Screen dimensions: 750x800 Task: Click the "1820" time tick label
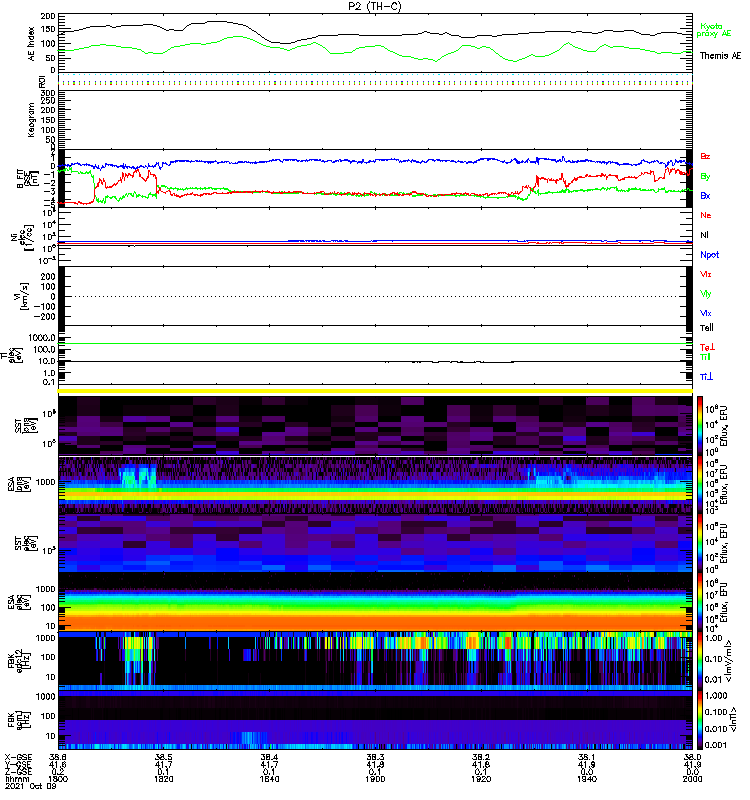click(164, 779)
